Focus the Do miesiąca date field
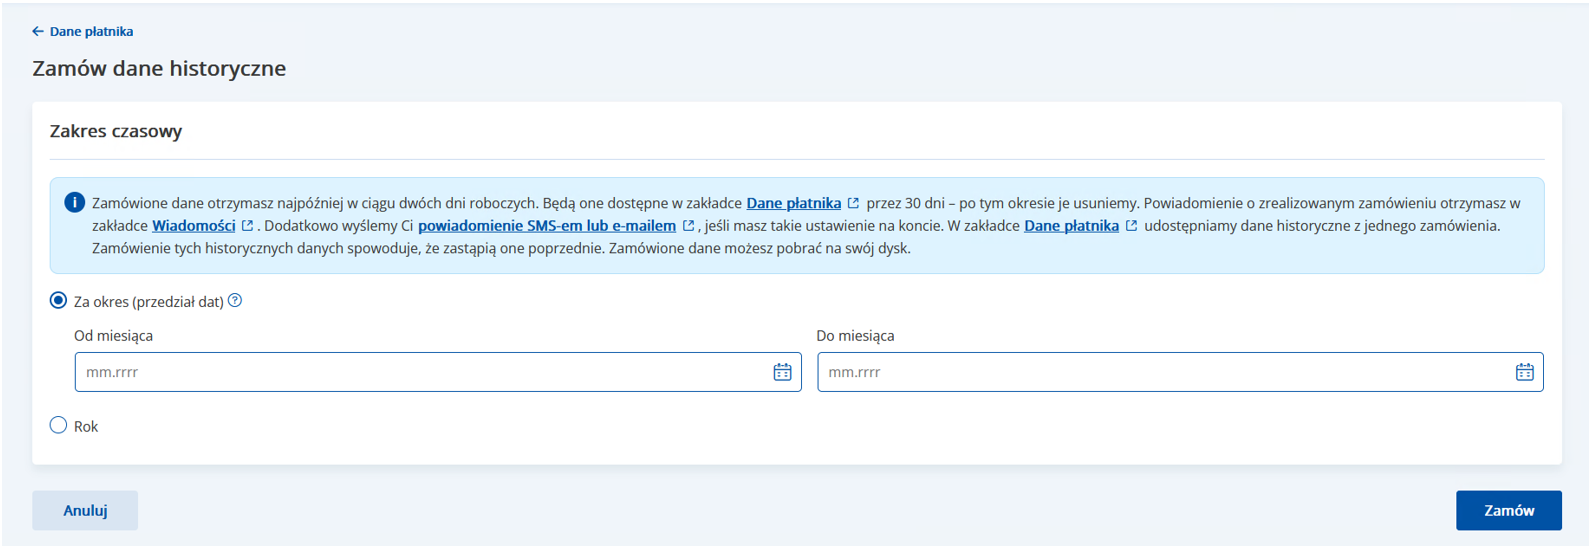 [1180, 372]
